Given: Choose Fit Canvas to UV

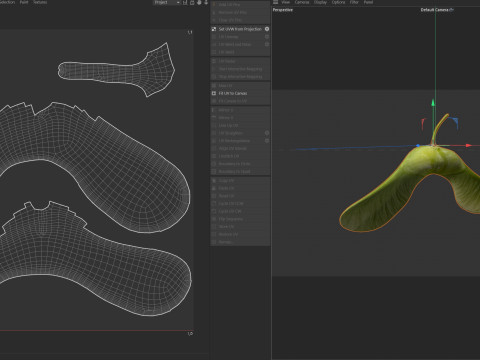Looking at the screenshot, I should click(x=233, y=101).
